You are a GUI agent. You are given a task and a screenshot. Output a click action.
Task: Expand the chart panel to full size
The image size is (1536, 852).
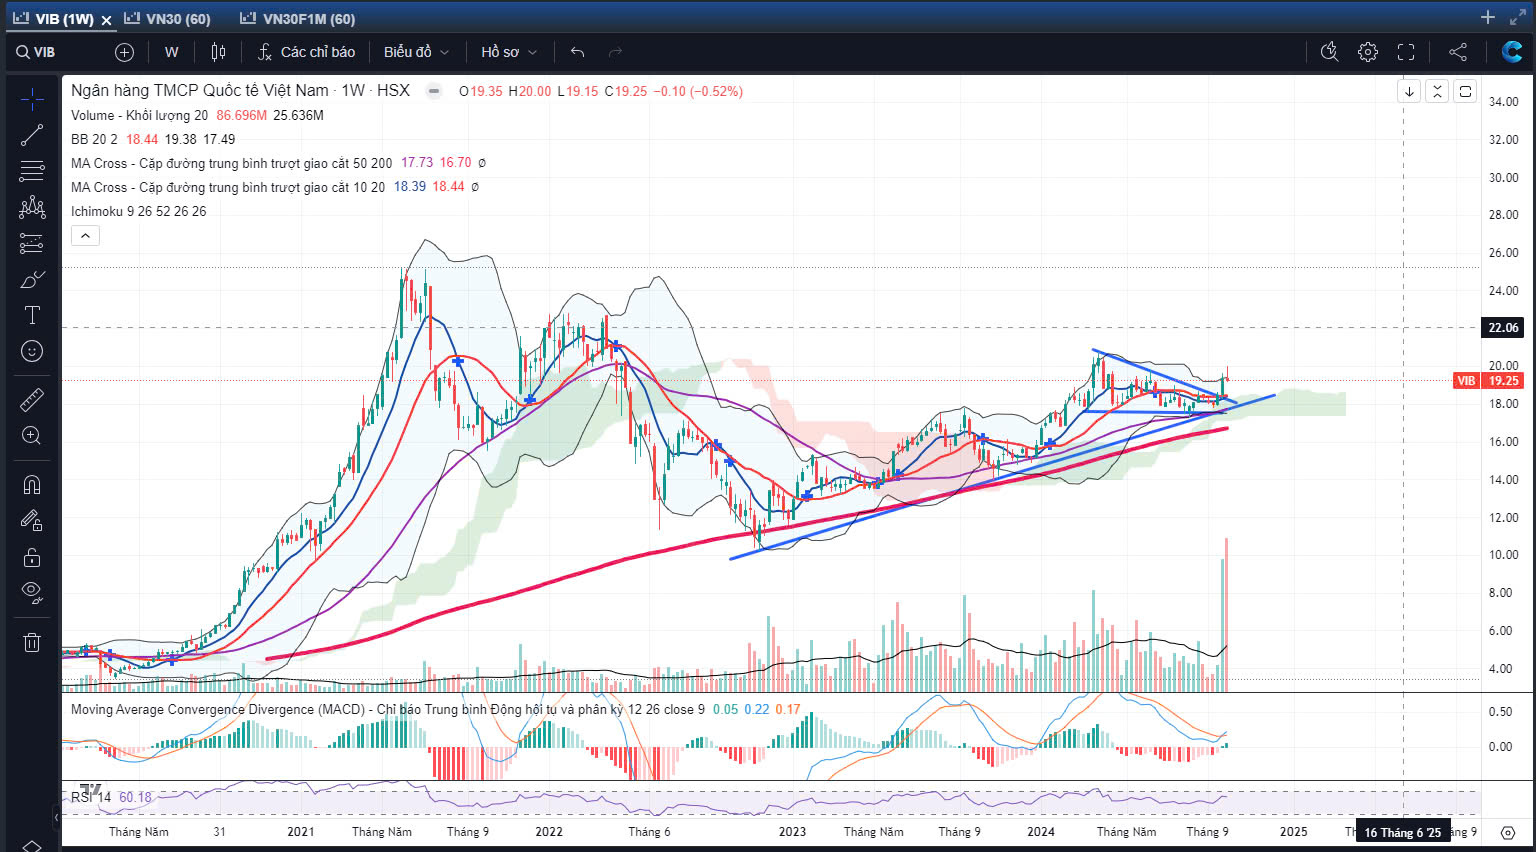pyautogui.click(x=1518, y=17)
